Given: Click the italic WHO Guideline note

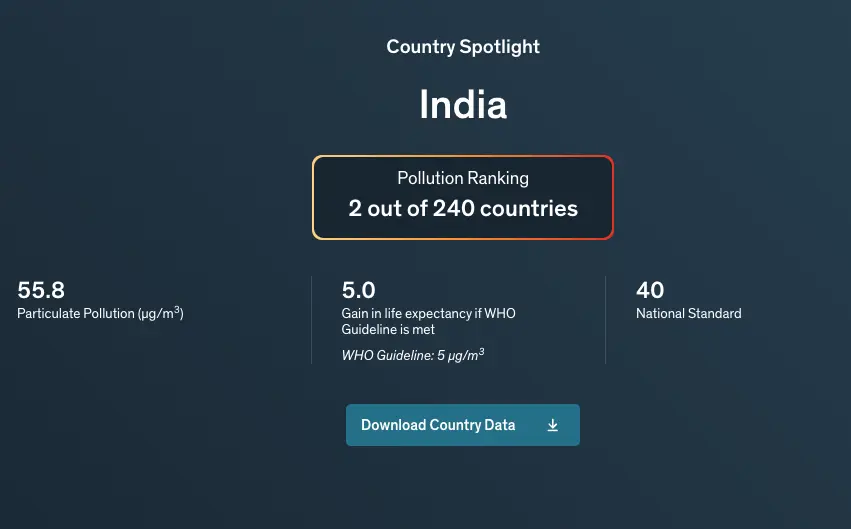Looking at the screenshot, I should point(413,355).
